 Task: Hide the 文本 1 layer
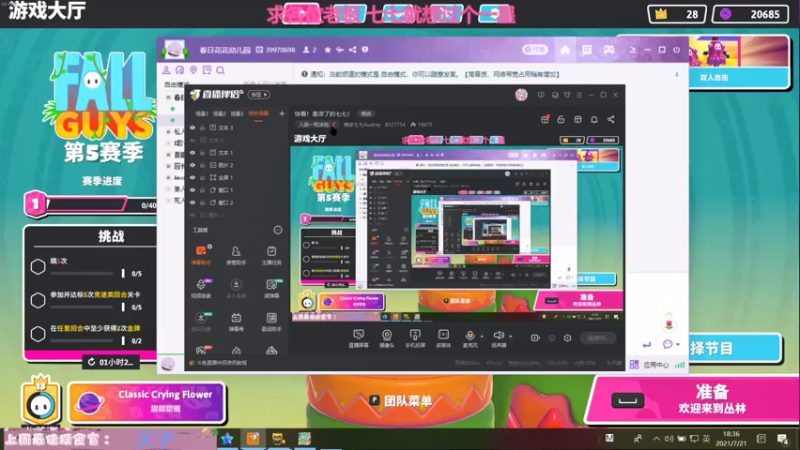click(192, 153)
